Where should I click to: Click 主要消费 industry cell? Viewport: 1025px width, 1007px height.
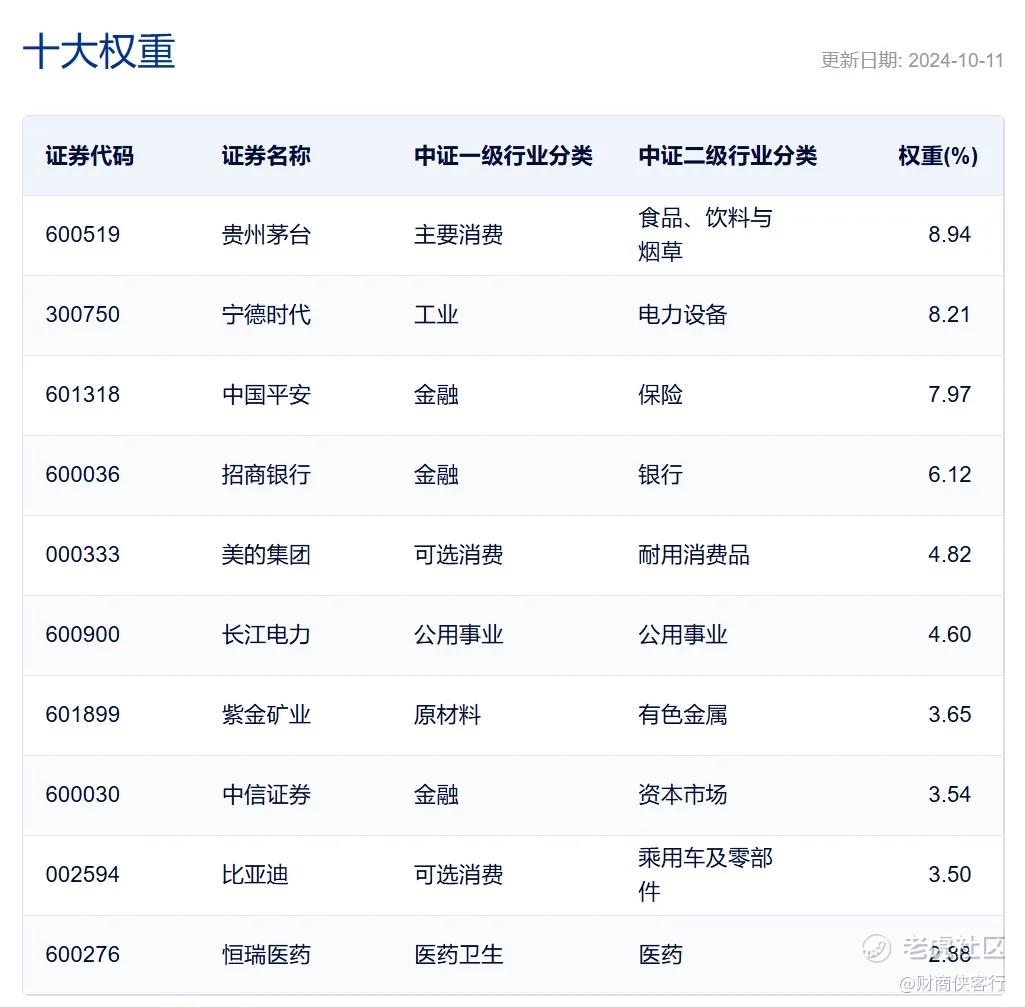458,234
